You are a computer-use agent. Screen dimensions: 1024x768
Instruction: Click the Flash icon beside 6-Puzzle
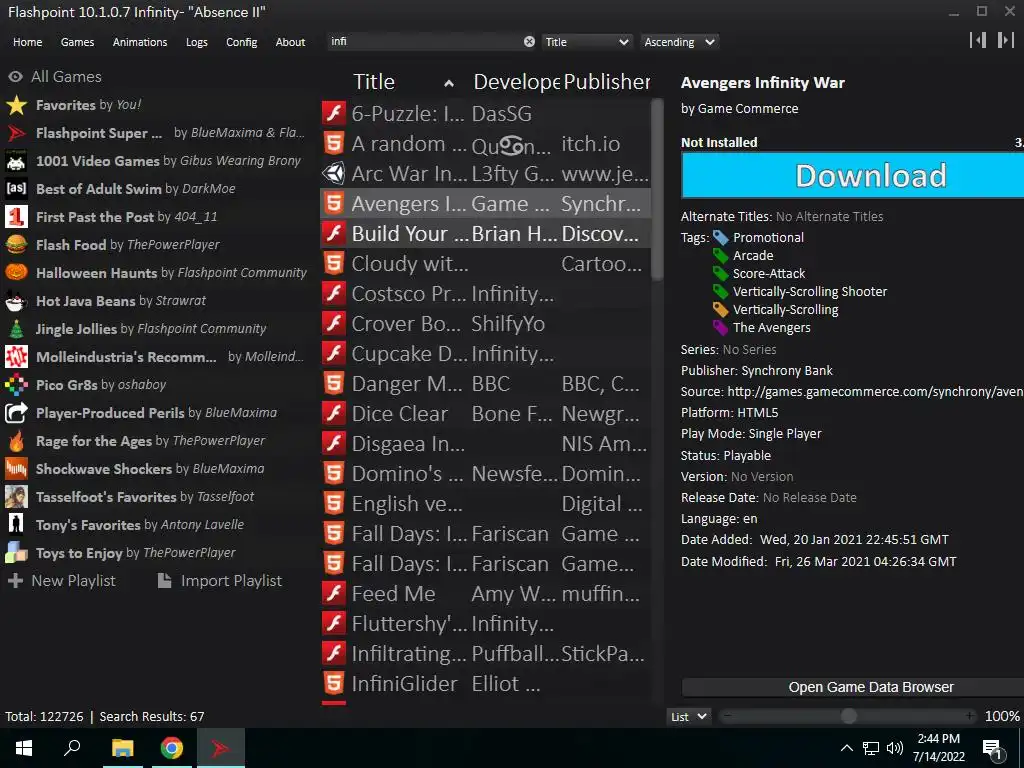pos(334,114)
